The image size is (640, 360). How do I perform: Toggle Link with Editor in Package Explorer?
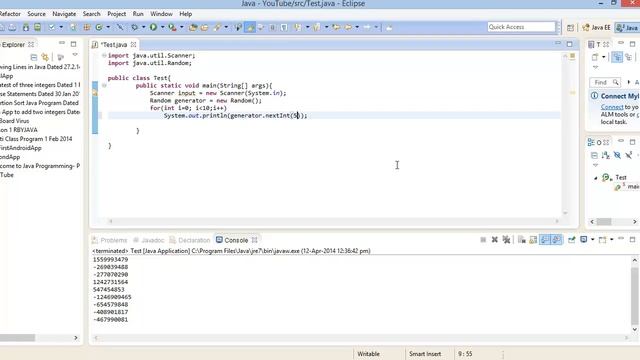(x=45, y=57)
